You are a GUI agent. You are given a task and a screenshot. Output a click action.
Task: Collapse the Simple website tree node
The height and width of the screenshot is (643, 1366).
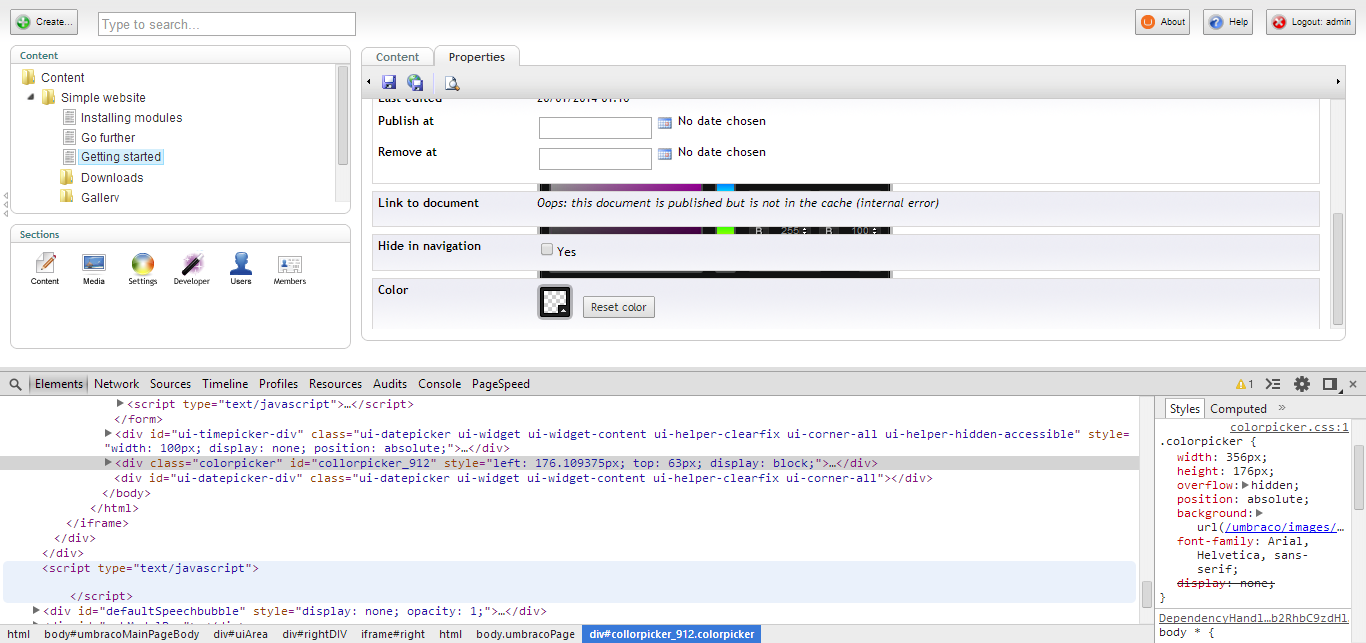click(30, 98)
